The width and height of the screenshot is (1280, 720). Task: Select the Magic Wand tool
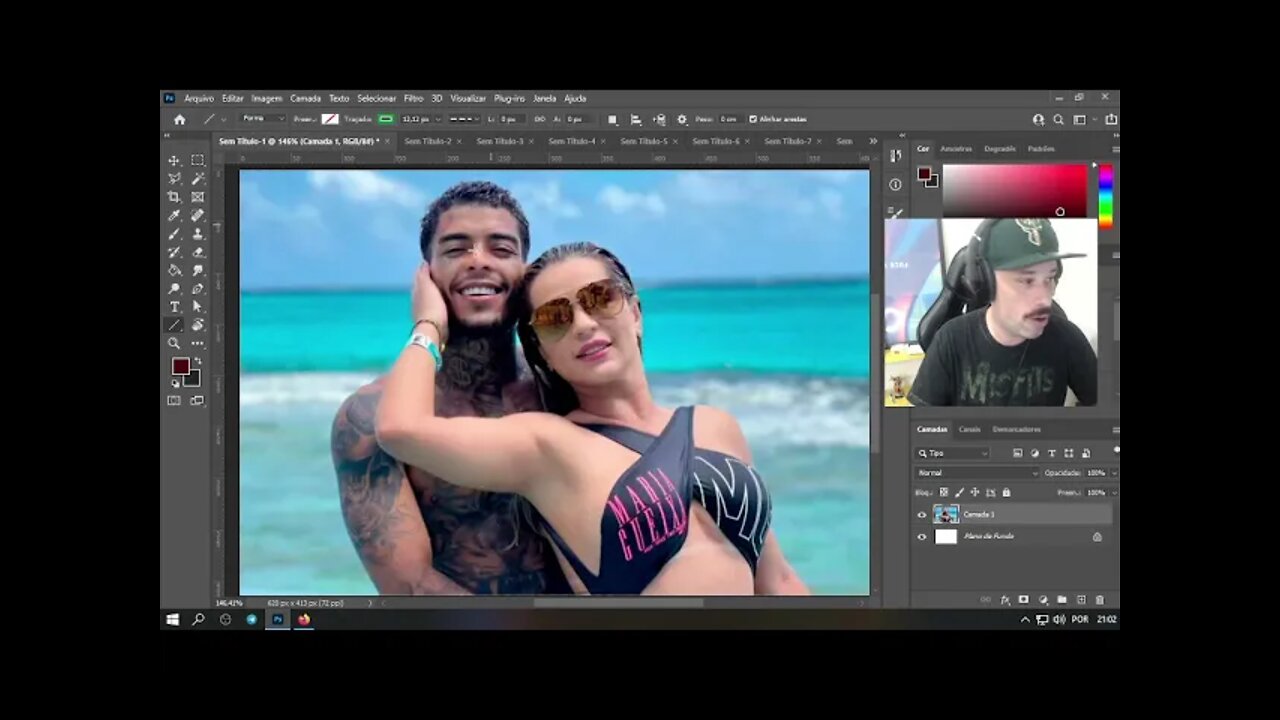click(198, 178)
